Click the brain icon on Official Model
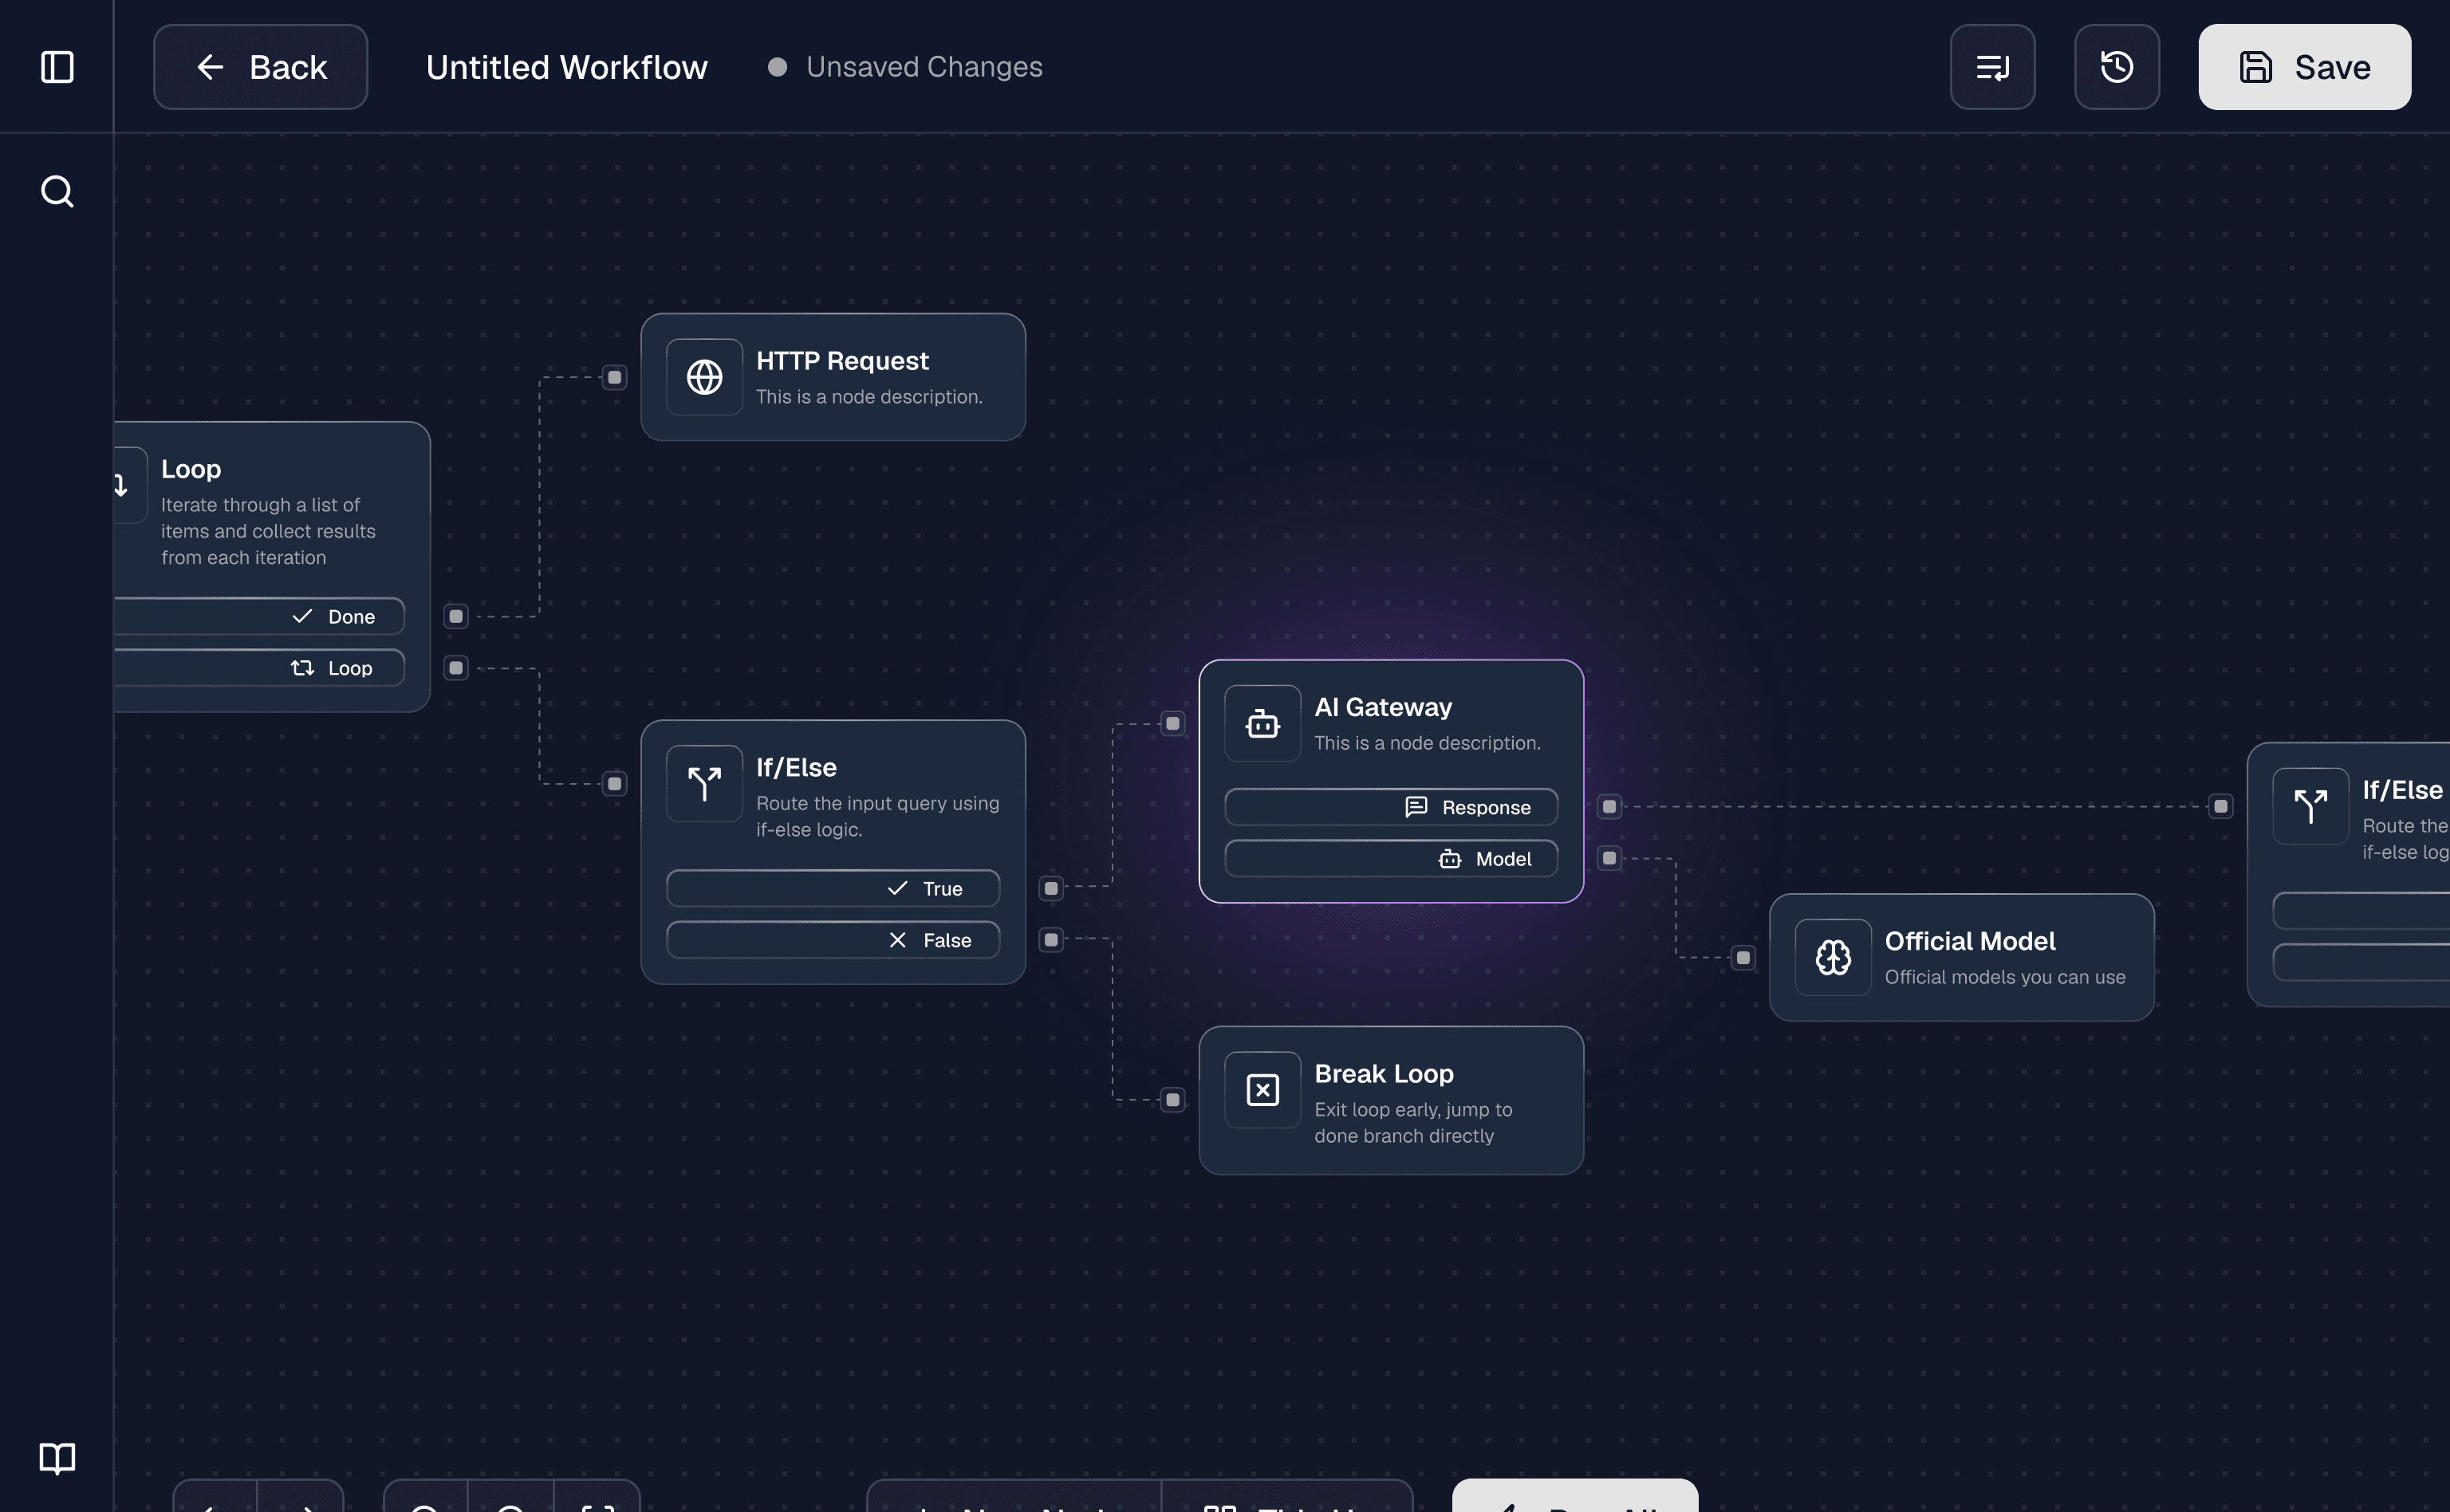 tap(1832, 957)
